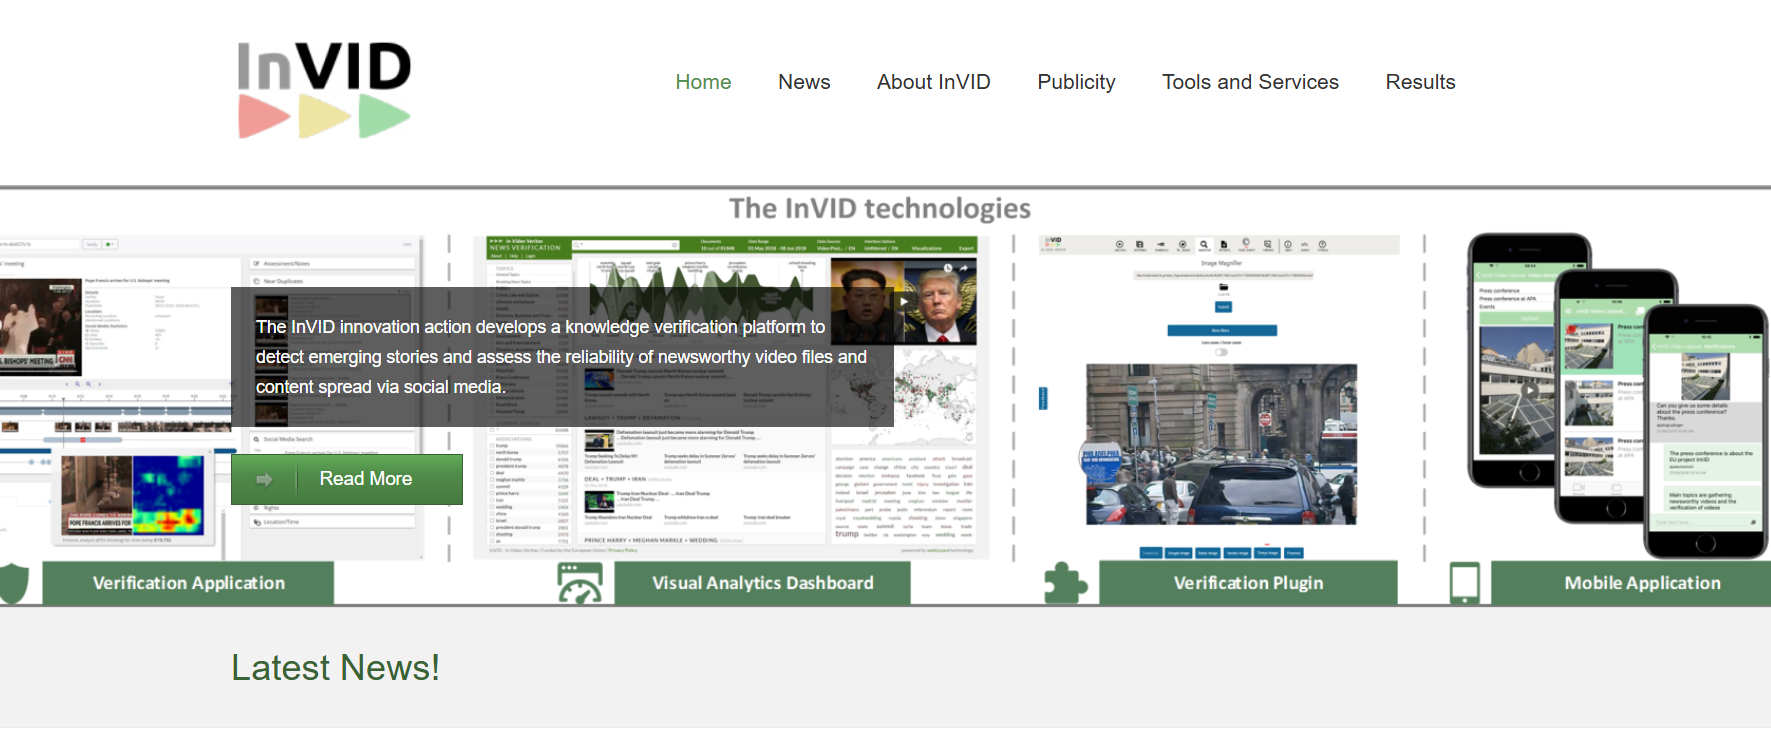The height and width of the screenshot is (738, 1771).
Task: Click the puzzle piece icon beside Verification Plugin
Action: pos(1065,583)
